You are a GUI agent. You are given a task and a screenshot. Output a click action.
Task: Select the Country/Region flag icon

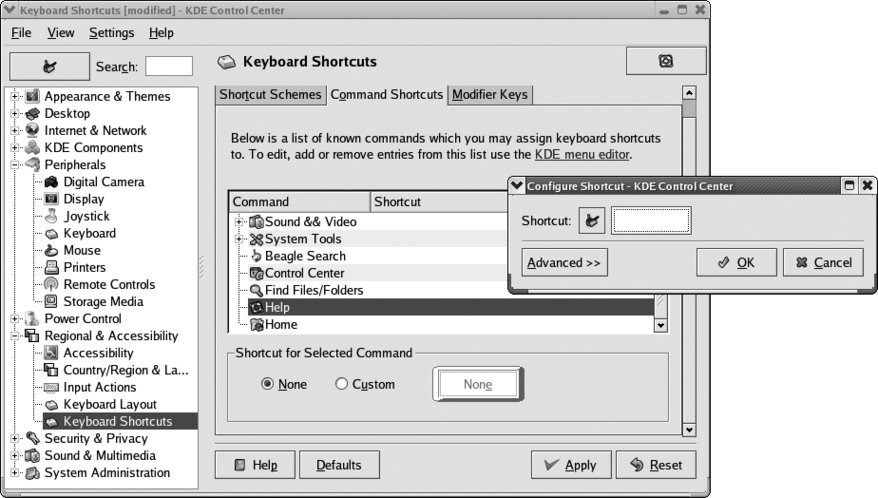[x=52, y=370]
